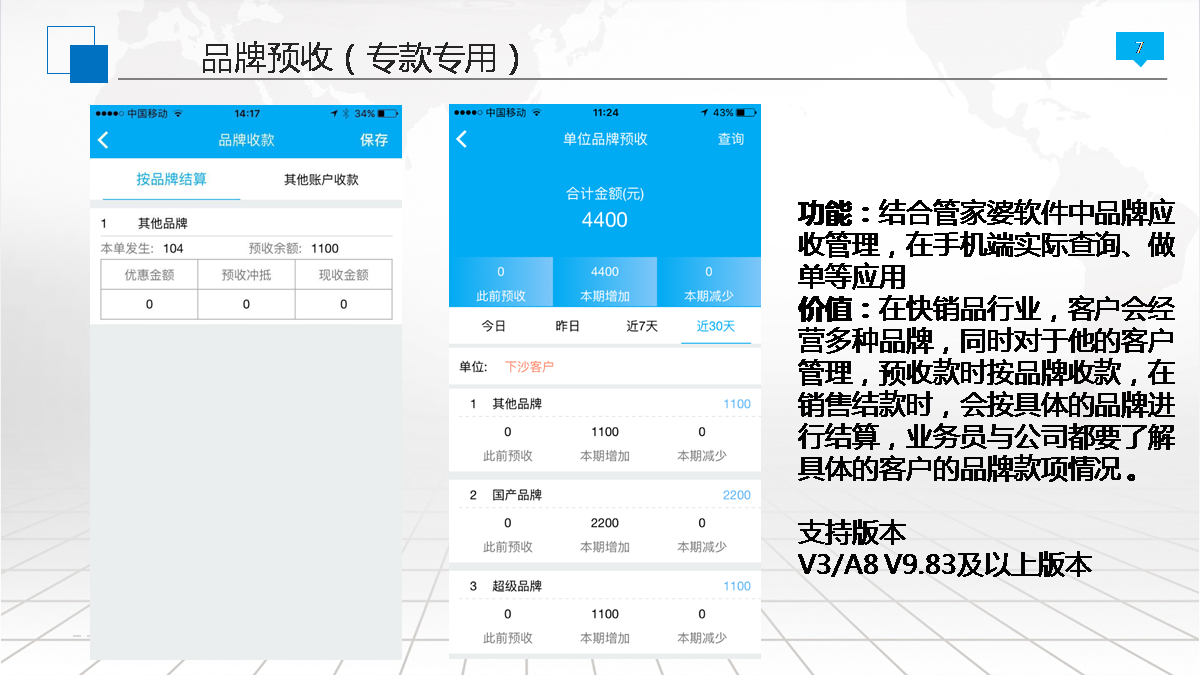Tap back arrow in 单位品牌预收 screen
This screenshot has height=675, width=1200.
tap(462, 139)
